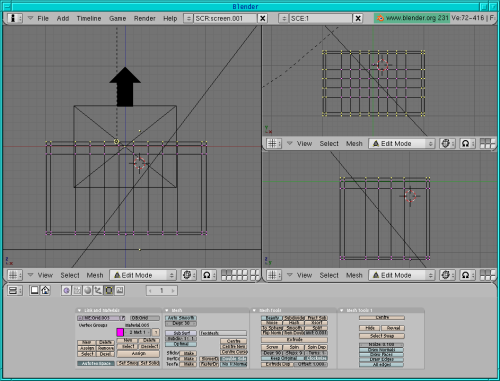The width and height of the screenshot is (500, 381).
Task: Switch to Object buttons context icon
Action: [98, 291]
